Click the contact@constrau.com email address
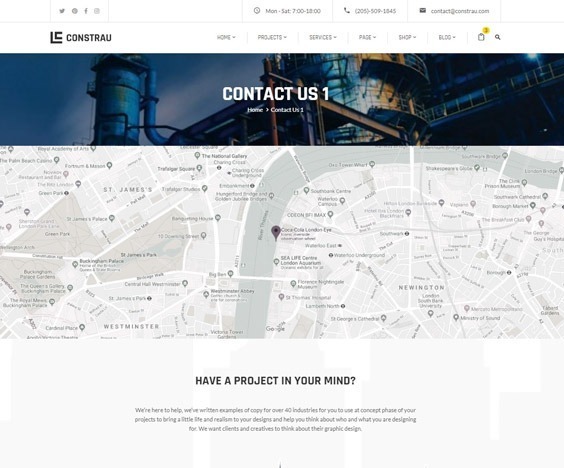Image resolution: width=564 pixels, height=468 pixels. point(460,11)
